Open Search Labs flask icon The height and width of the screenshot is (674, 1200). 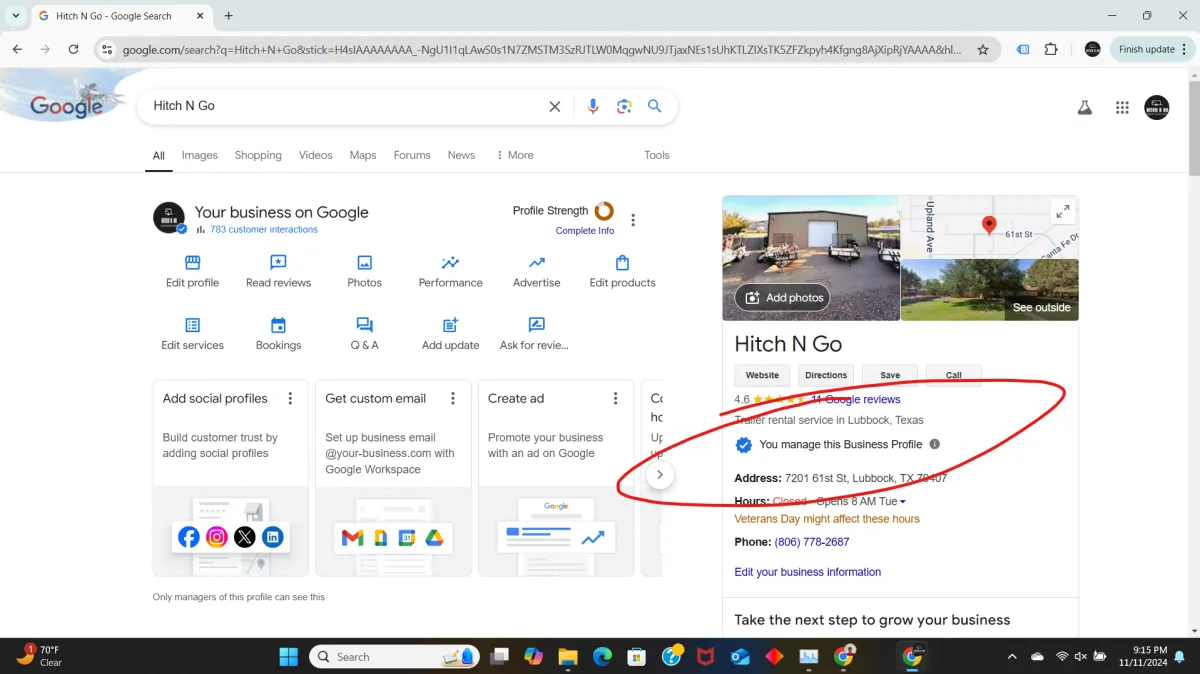[1085, 108]
